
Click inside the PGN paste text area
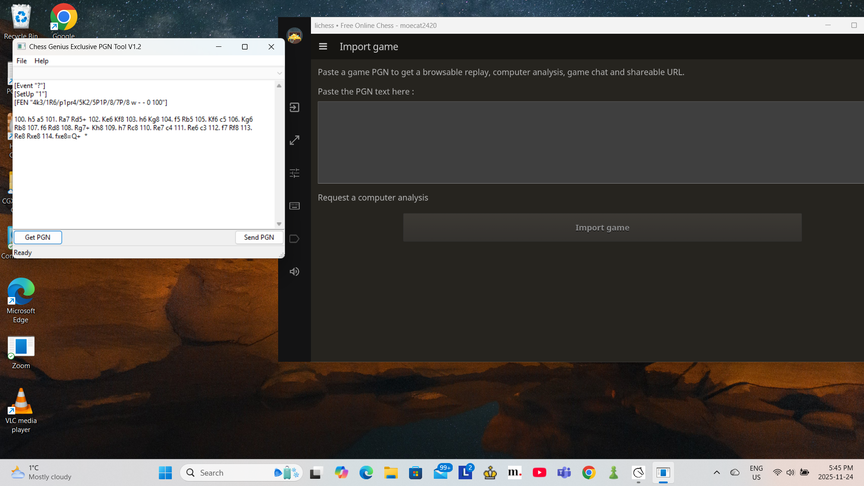(x=591, y=142)
